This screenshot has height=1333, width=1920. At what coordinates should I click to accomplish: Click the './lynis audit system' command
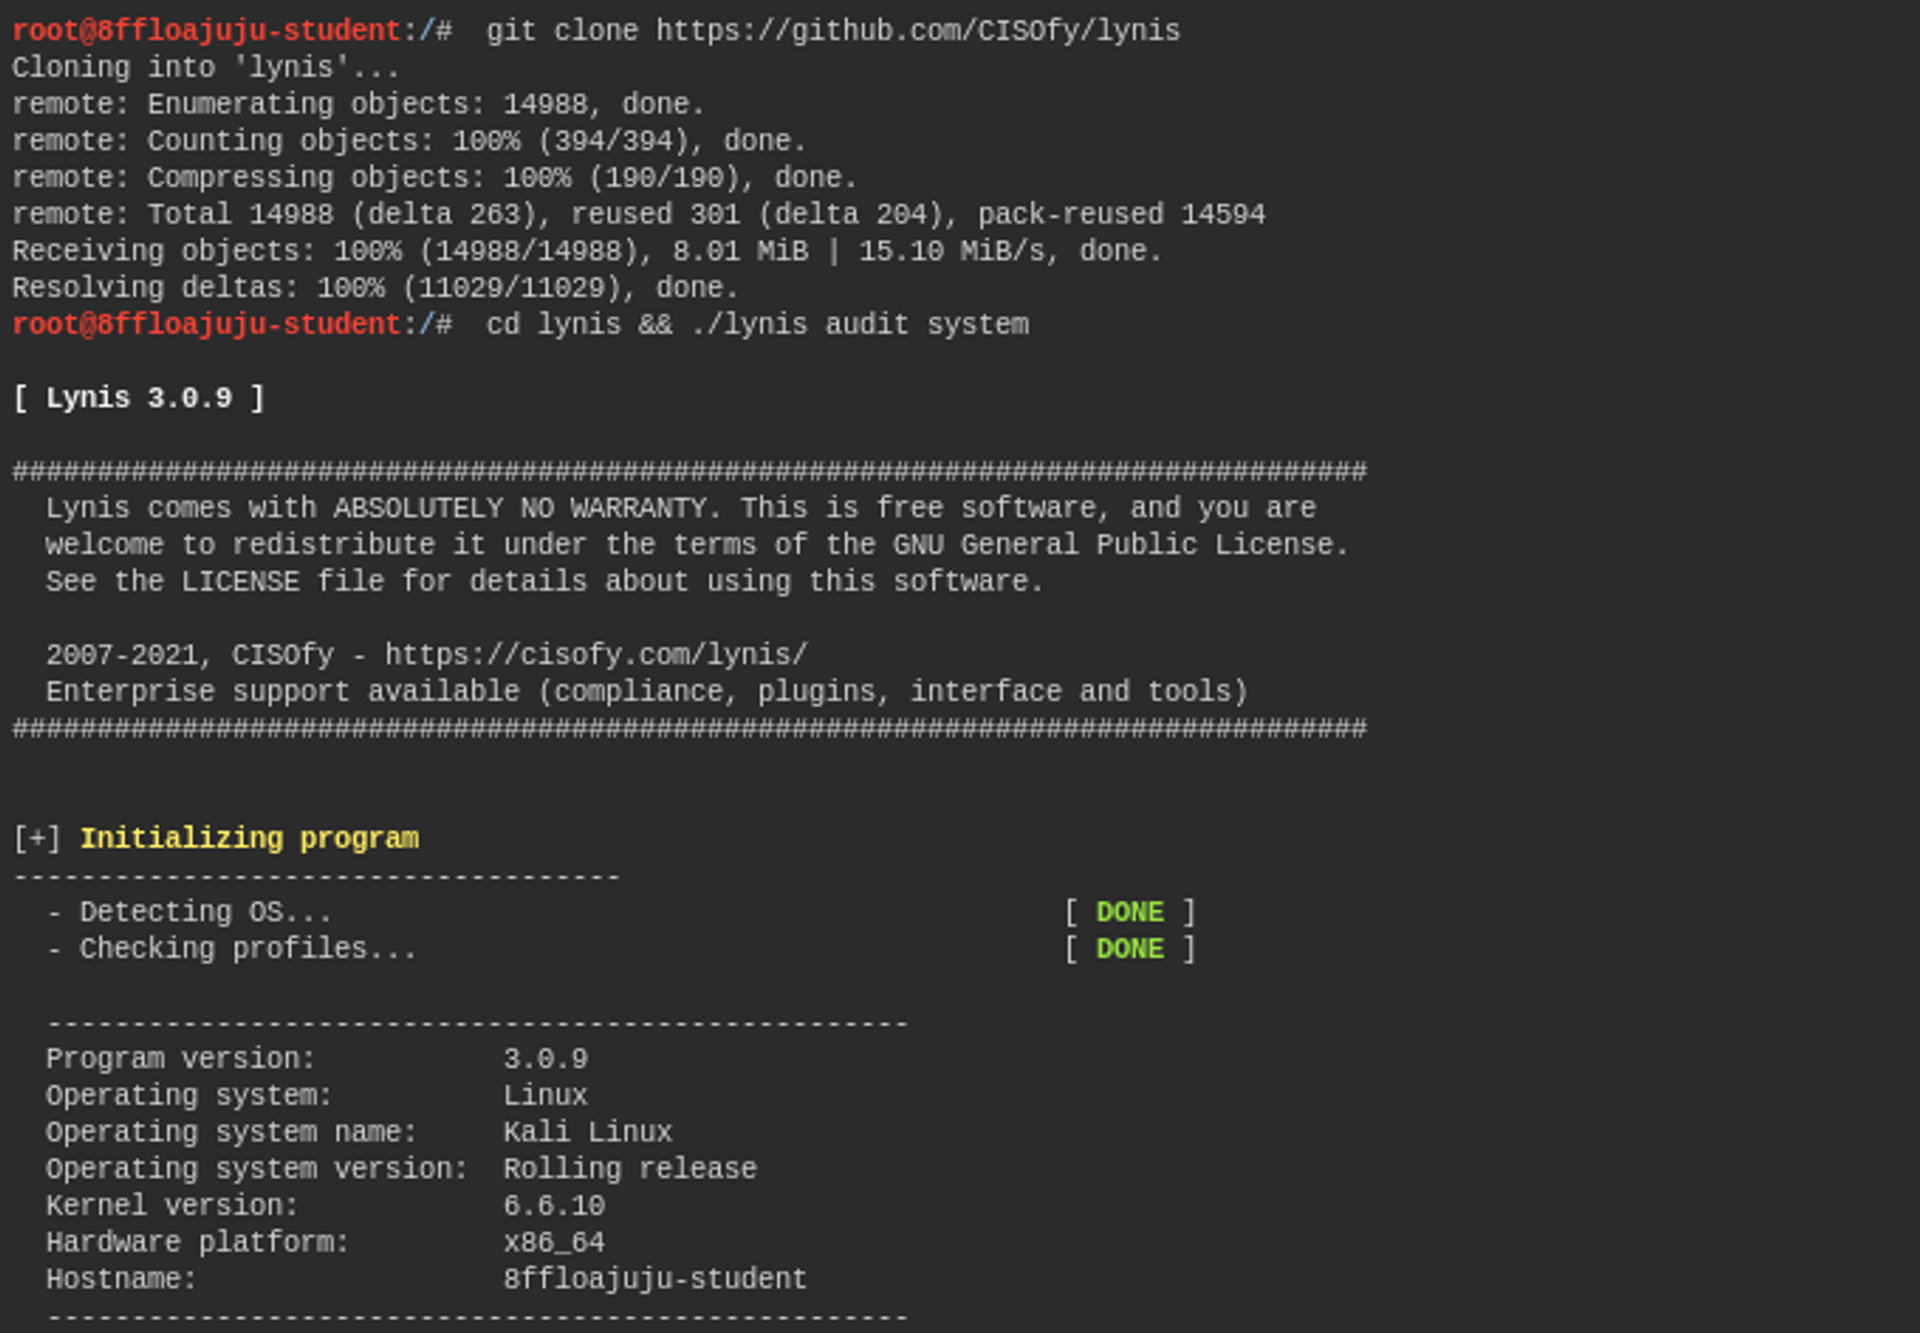(x=860, y=325)
